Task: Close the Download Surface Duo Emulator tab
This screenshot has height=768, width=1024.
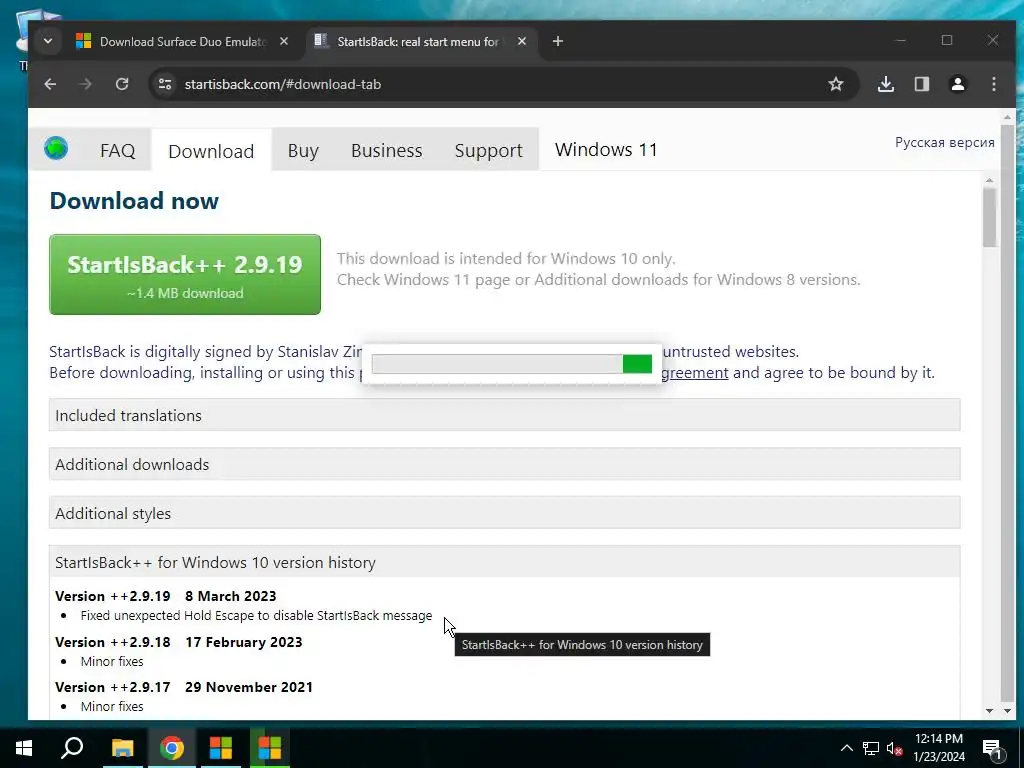Action: (284, 41)
